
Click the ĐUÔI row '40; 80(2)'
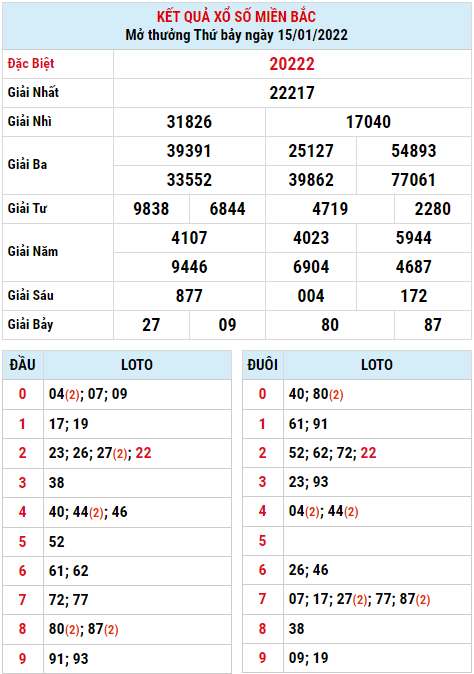(x=377, y=394)
